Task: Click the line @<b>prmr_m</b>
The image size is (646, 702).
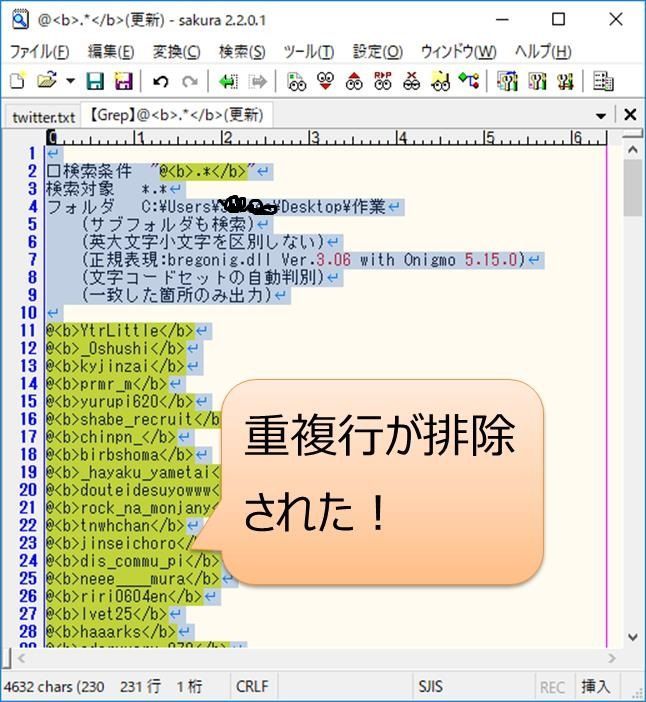Action: (x=107, y=384)
